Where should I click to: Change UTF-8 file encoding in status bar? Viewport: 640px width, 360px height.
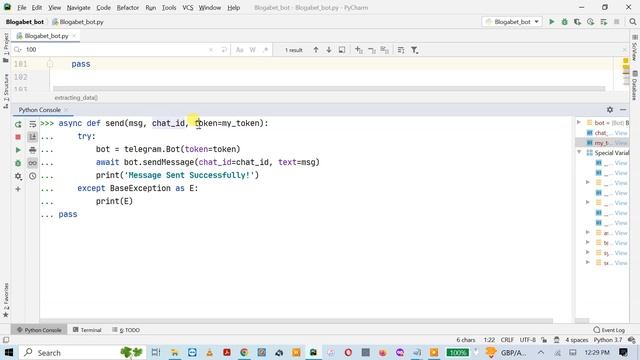[527, 340]
